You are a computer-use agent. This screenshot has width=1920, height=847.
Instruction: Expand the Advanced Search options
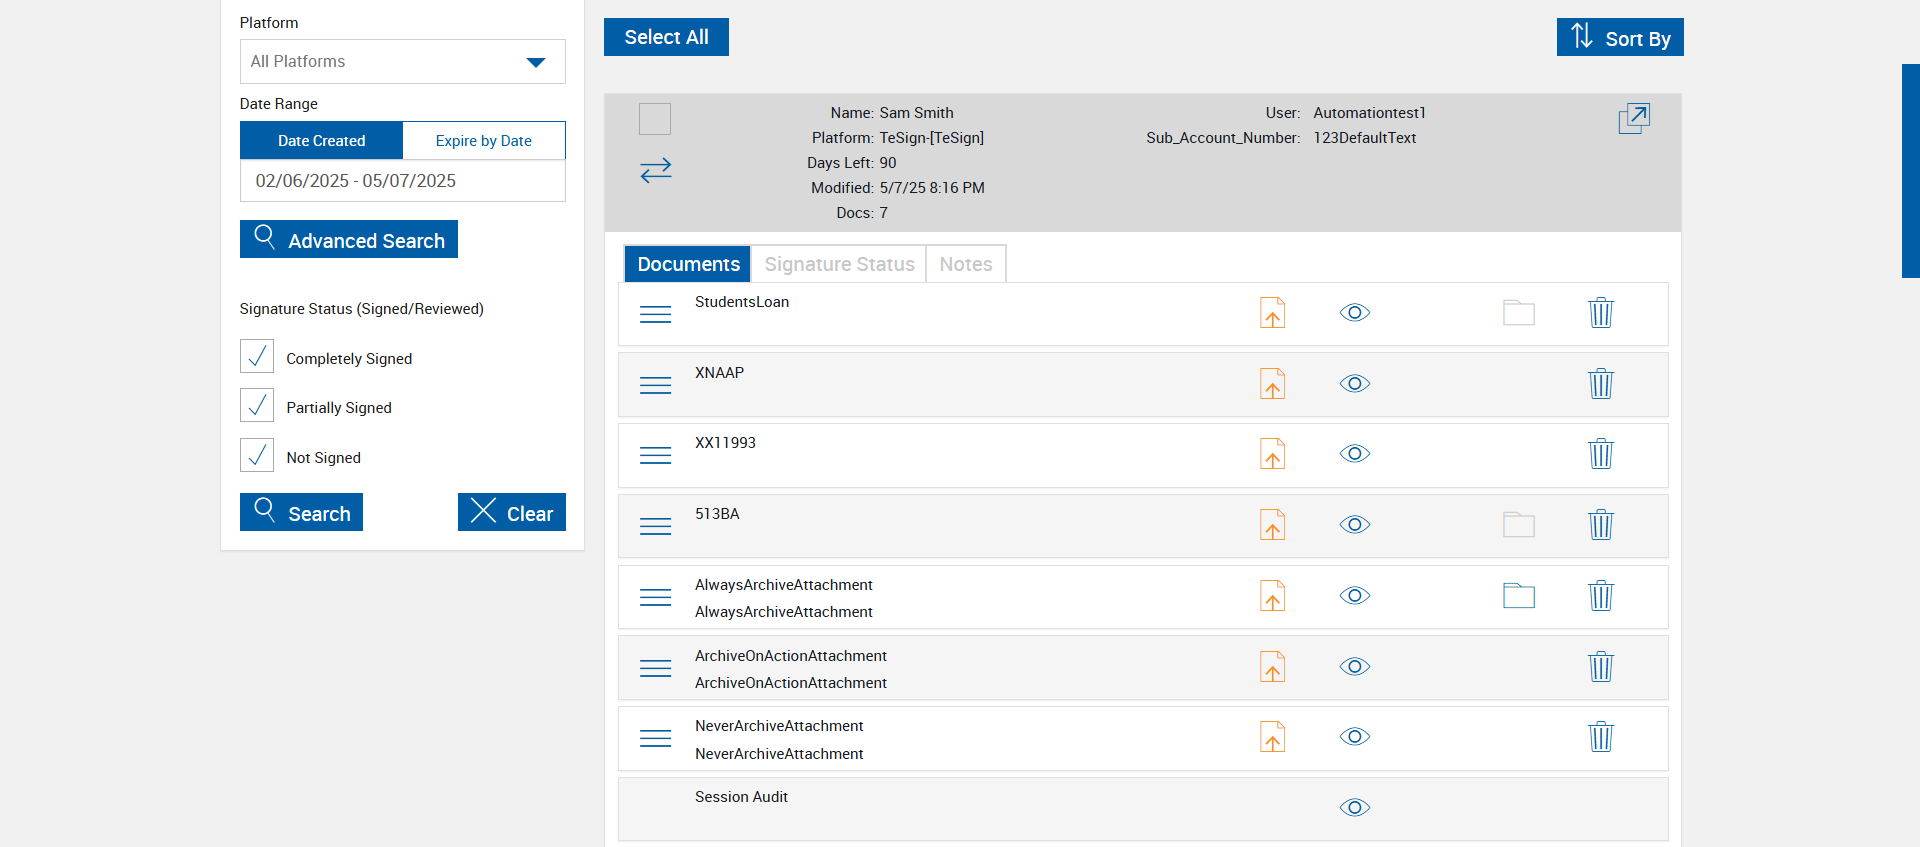pyautogui.click(x=348, y=240)
